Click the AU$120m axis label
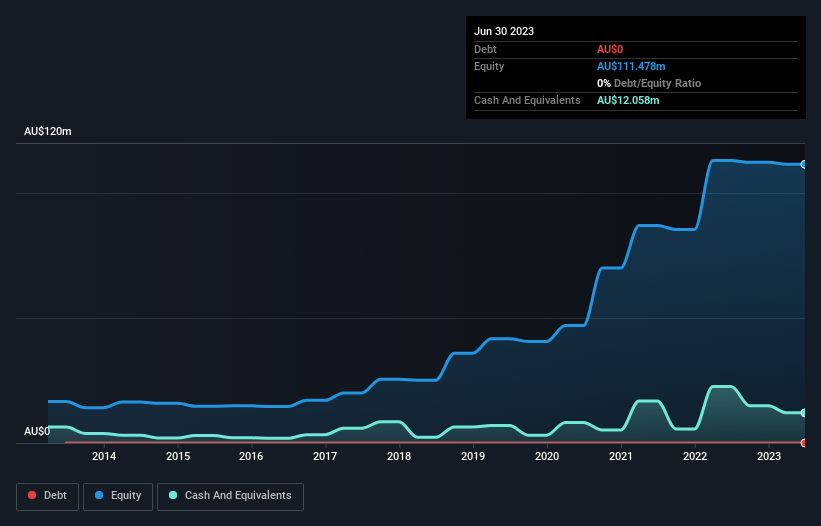821x526 pixels. point(48,131)
